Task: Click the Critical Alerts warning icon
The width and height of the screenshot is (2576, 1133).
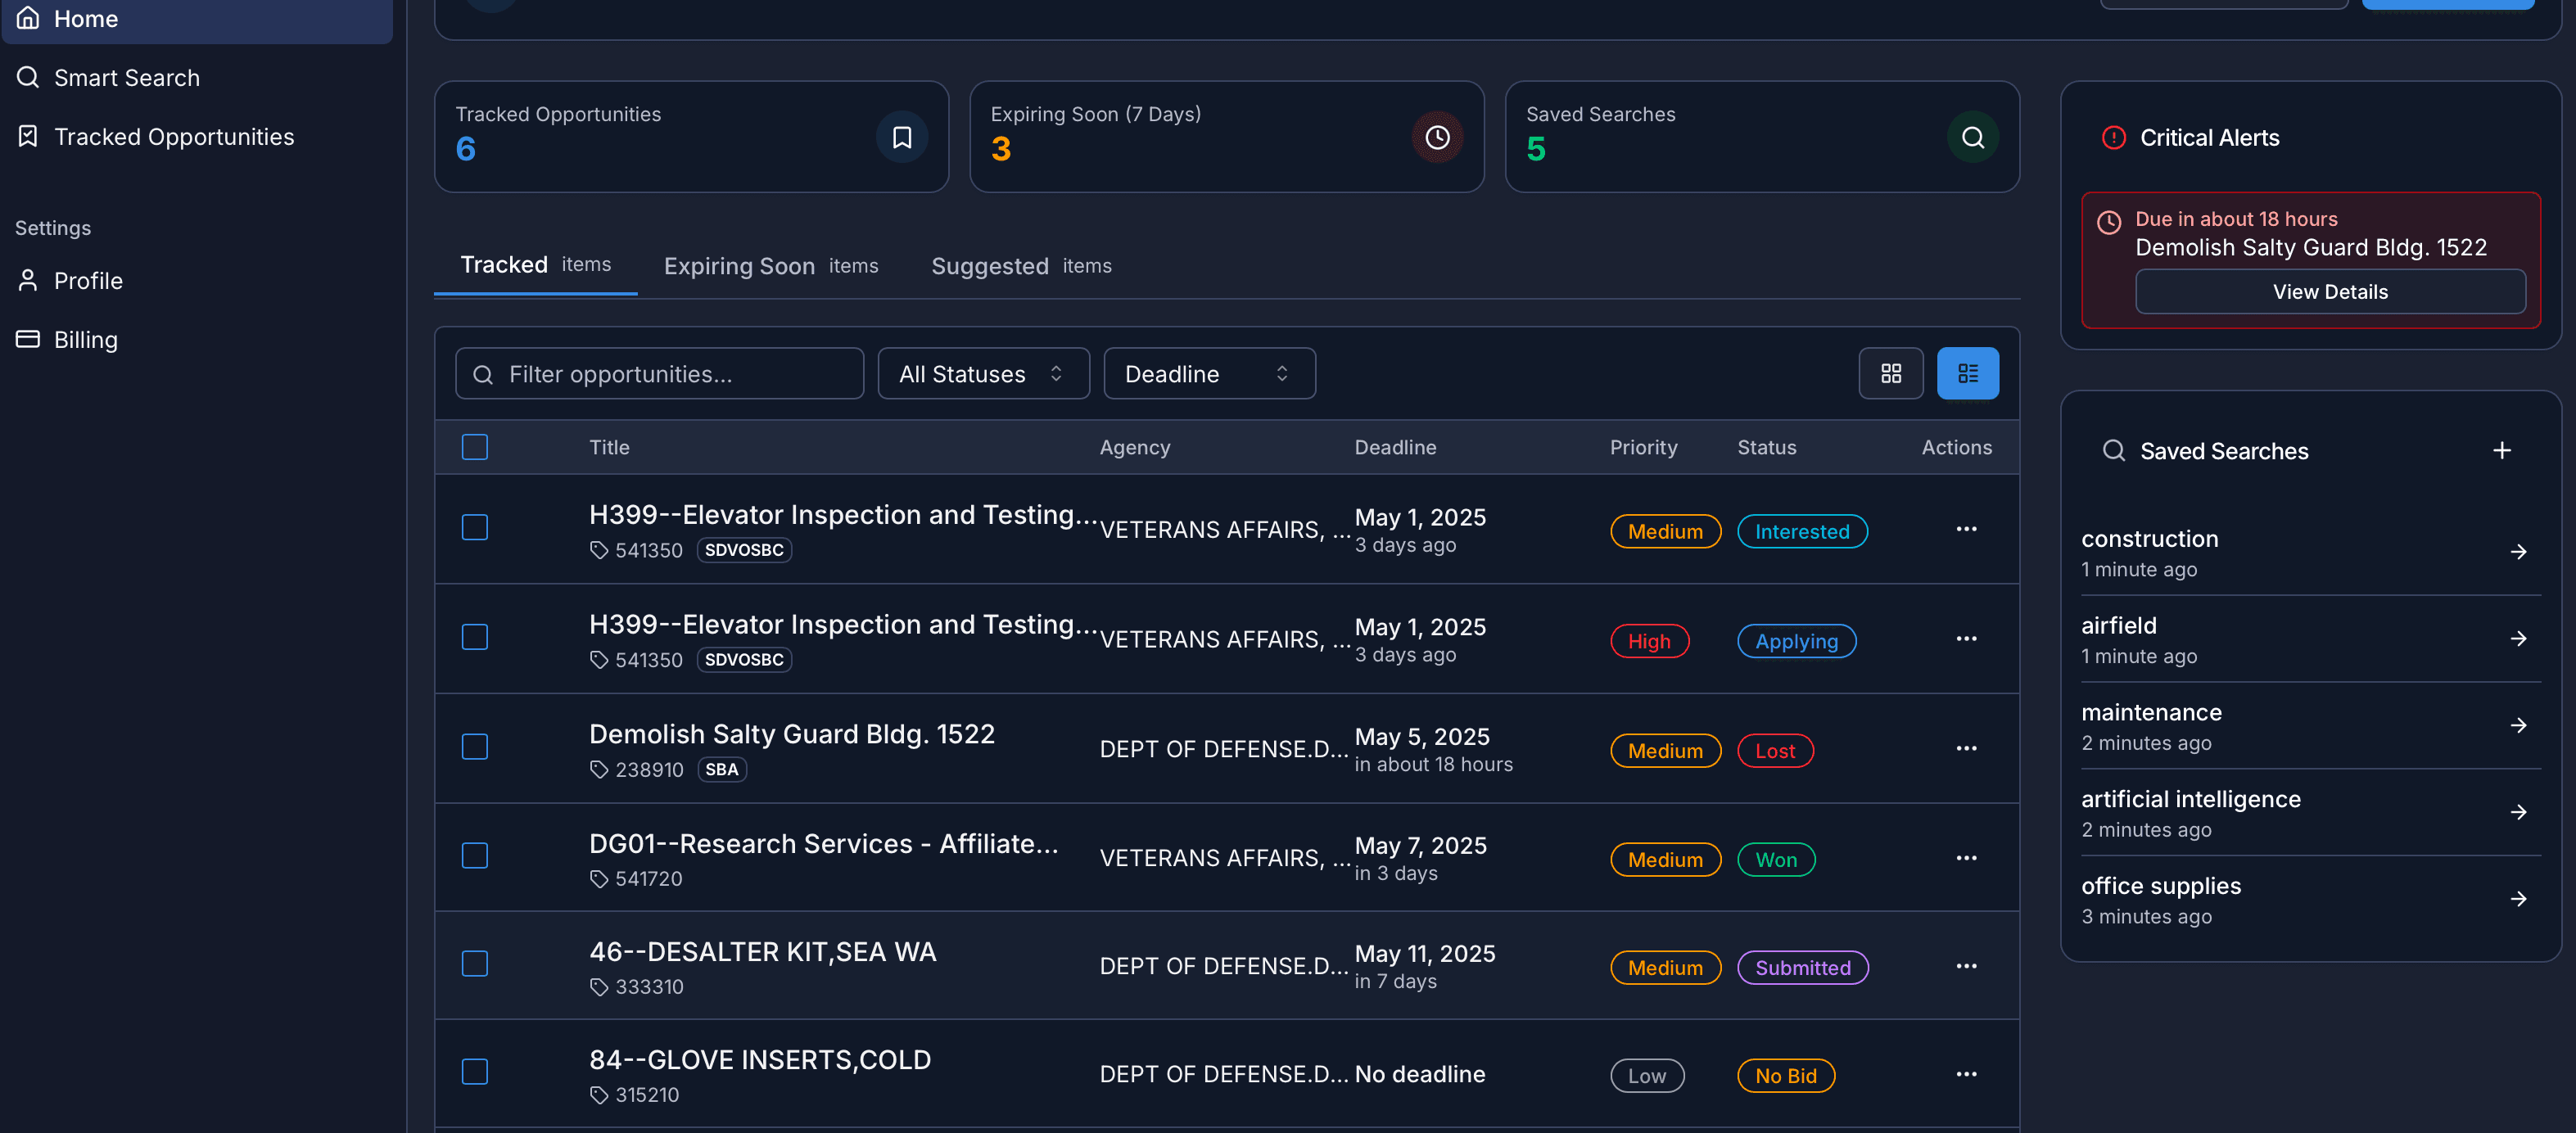Action: (2113, 138)
